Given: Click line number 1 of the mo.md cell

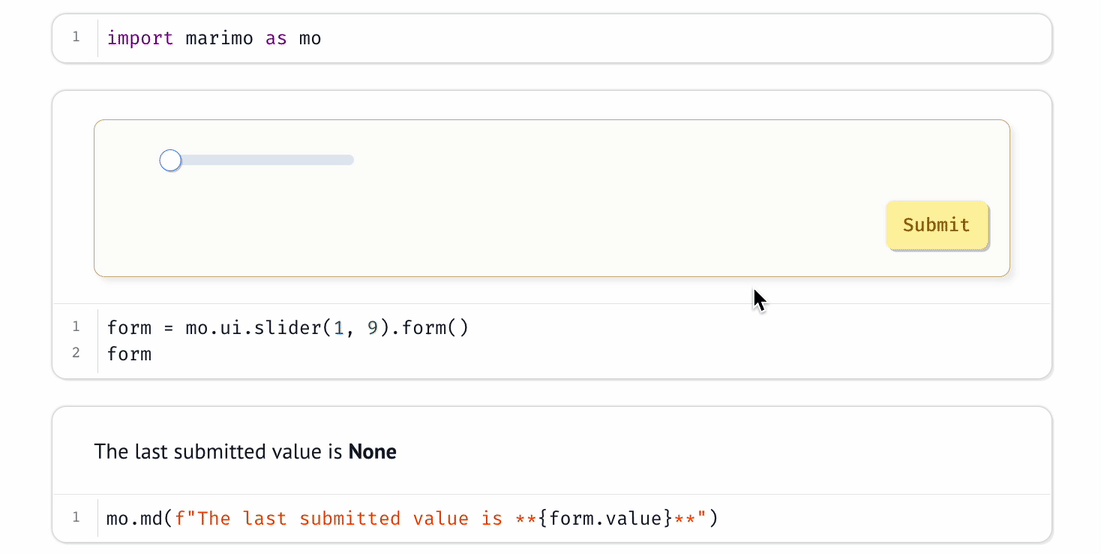Looking at the screenshot, I should pyautogui.click(x=76, y=518).
